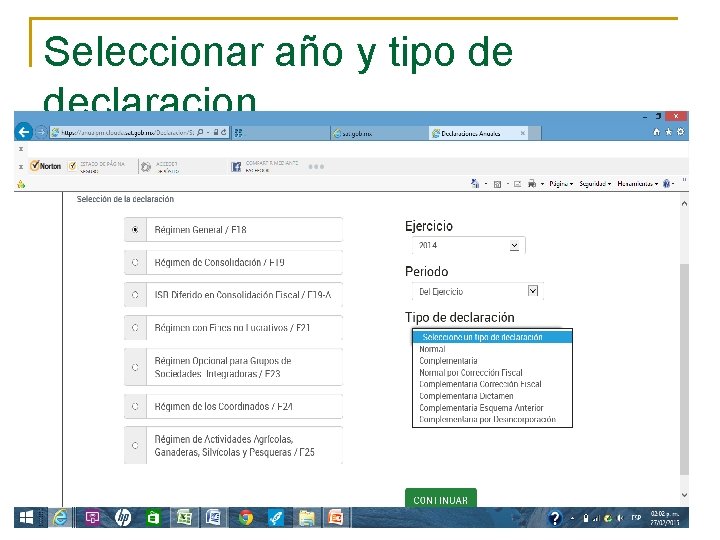Click the help icon in command bar

[x=667, y=184]
